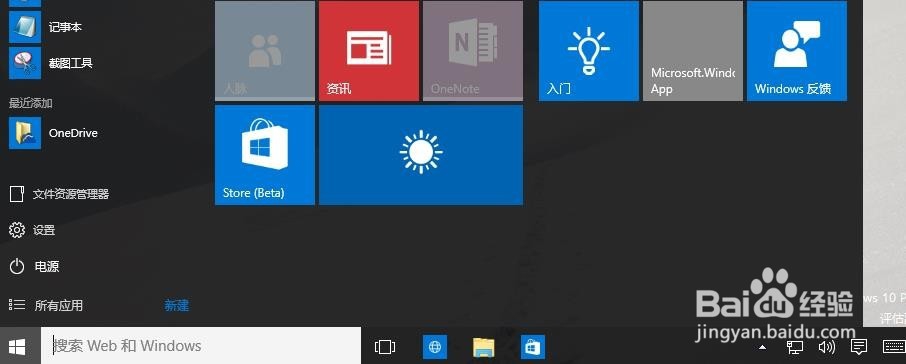
Task: Open Task View from the taskbar
Action: (x=385, y=347)
